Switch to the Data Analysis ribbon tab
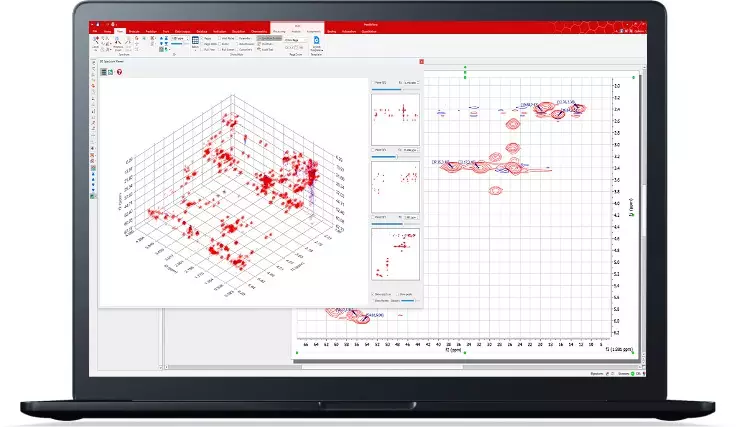Viewport: 736px width, 427px height. pyautogui.click(x=182, y=31)
